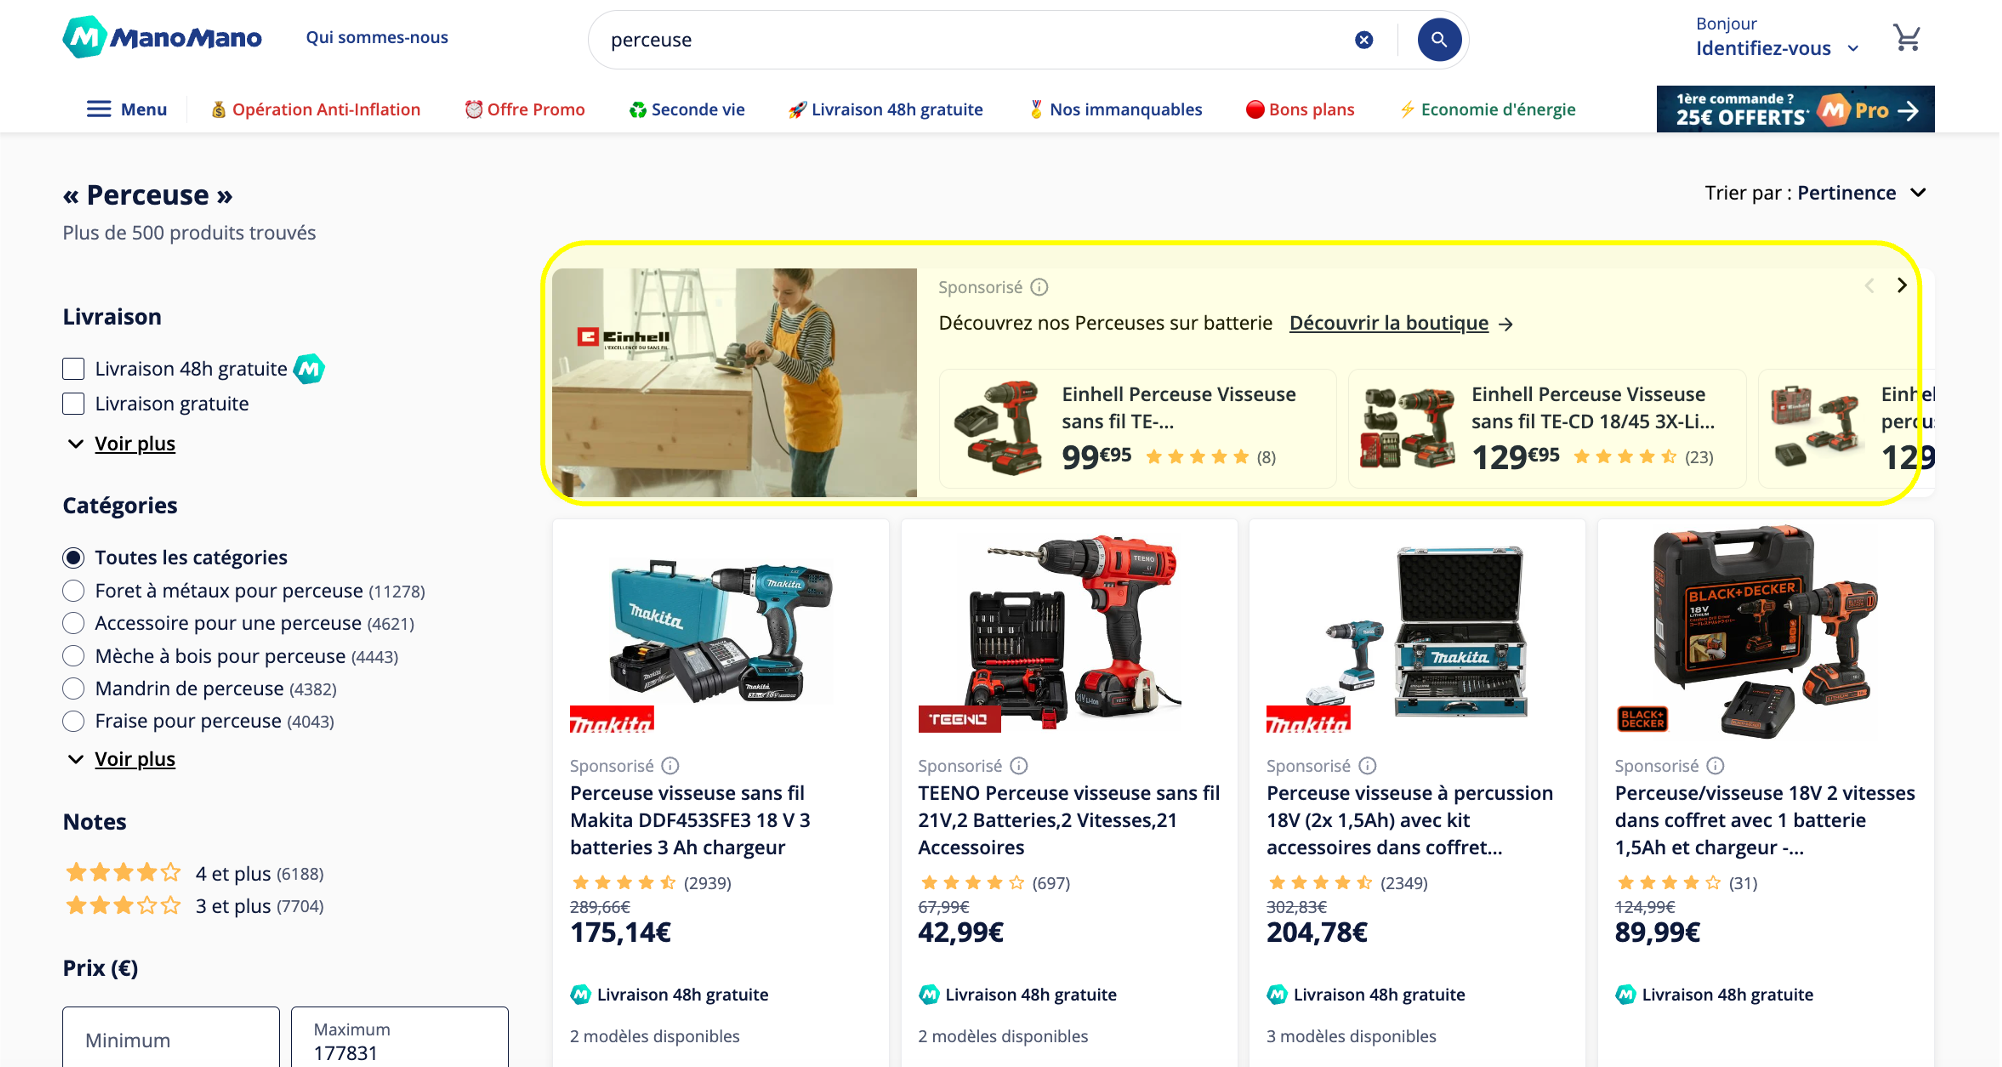Open Einhell Perceuse Visseuse 99€95 card

[1138, 429]
